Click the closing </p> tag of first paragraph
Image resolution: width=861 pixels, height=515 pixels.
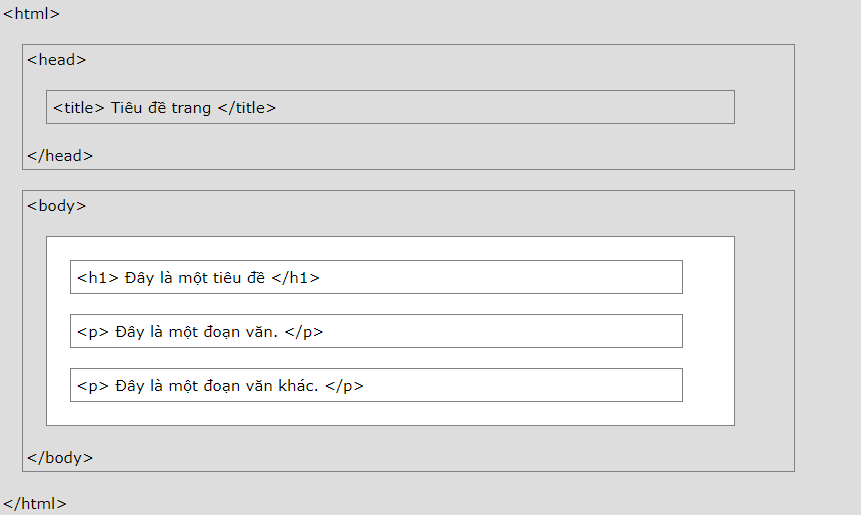(x=304, y=332)
